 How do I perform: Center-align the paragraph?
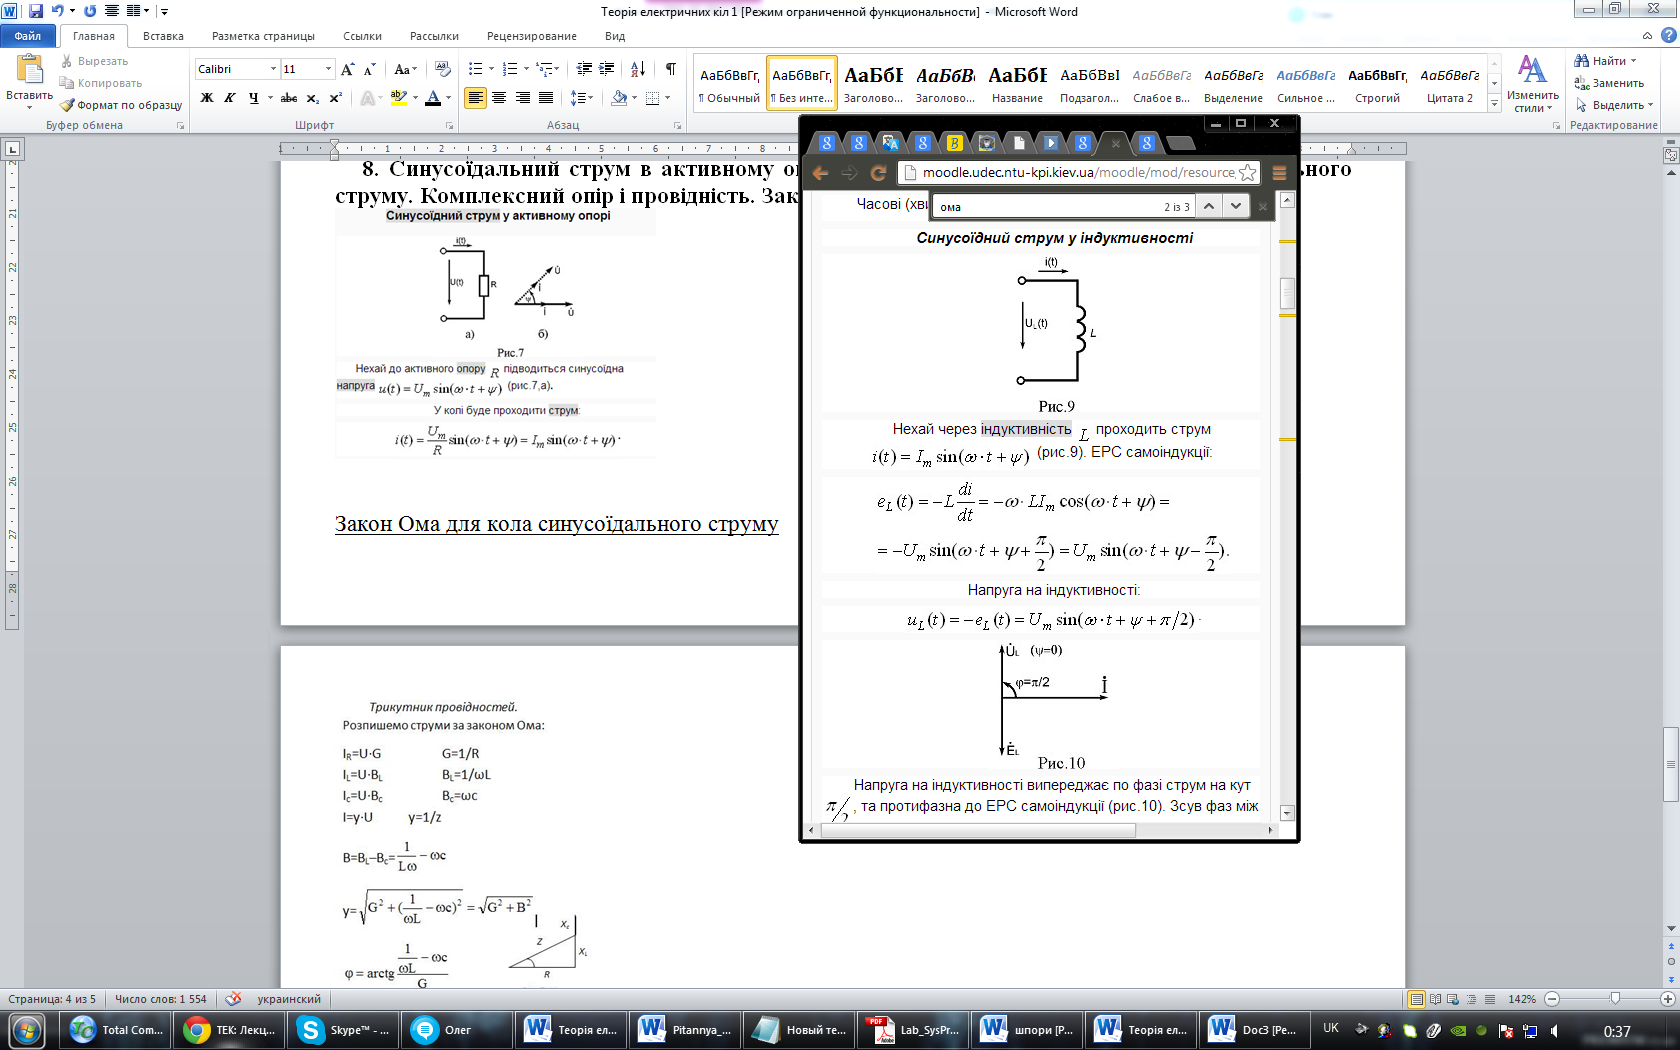pos(498,98)
